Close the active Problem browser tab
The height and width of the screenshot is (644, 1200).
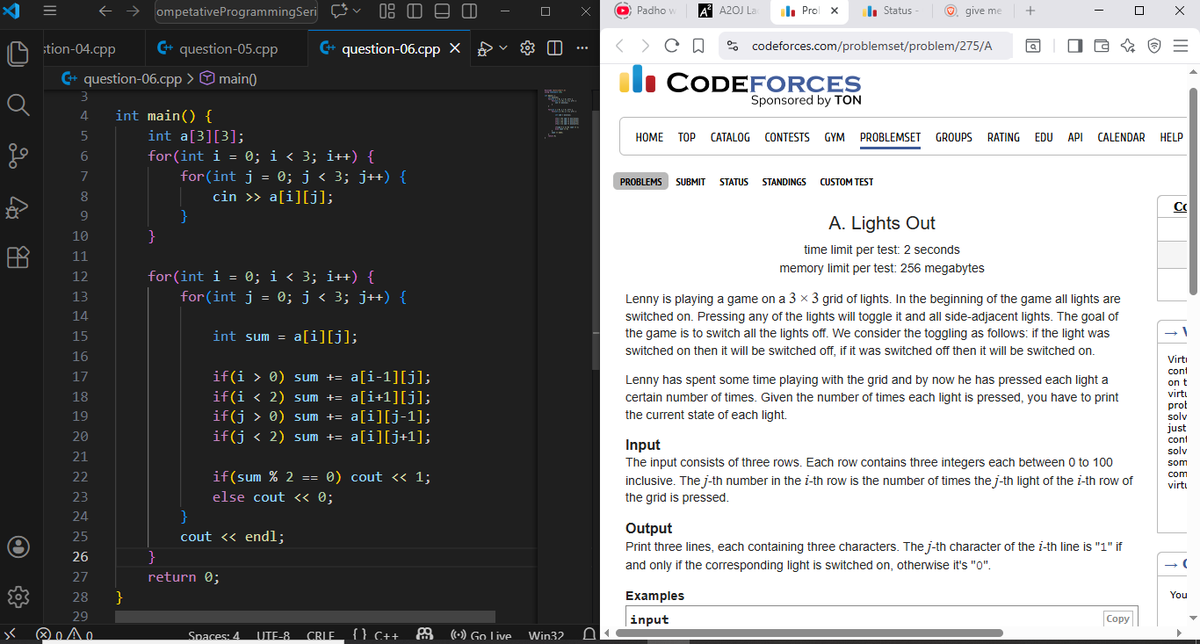(x=834, y=11)
